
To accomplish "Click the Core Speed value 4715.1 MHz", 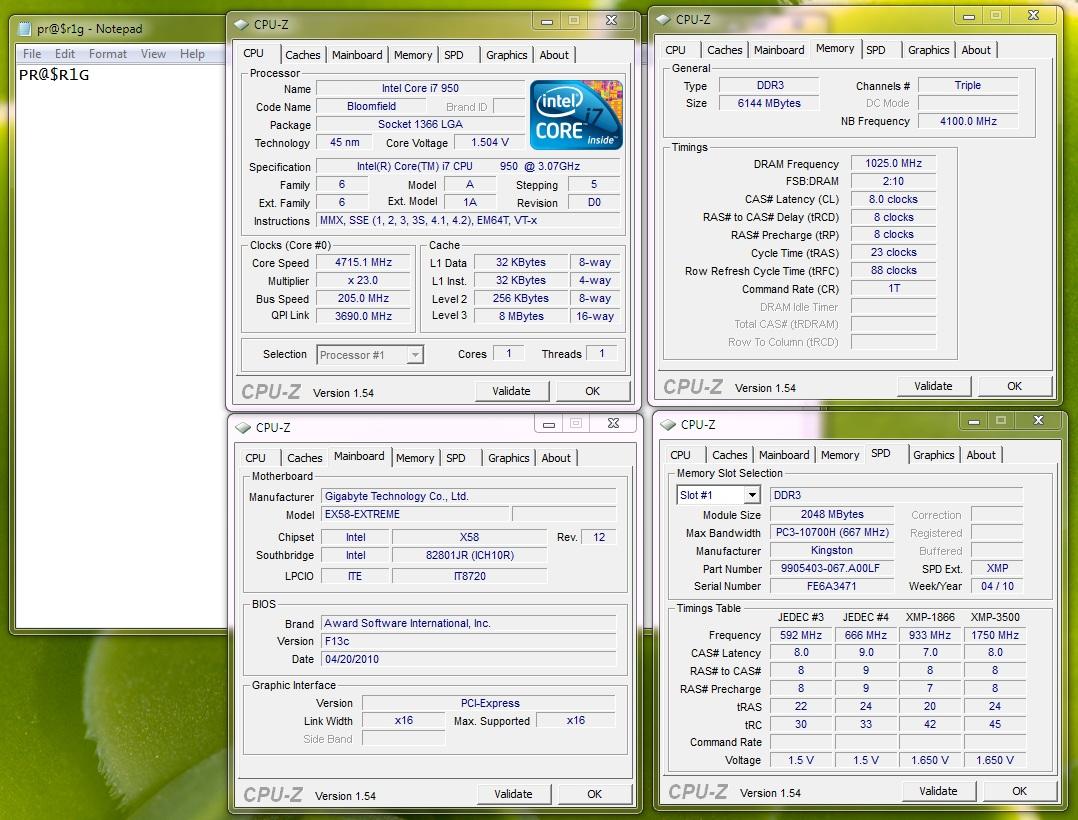I will point(363,263).
